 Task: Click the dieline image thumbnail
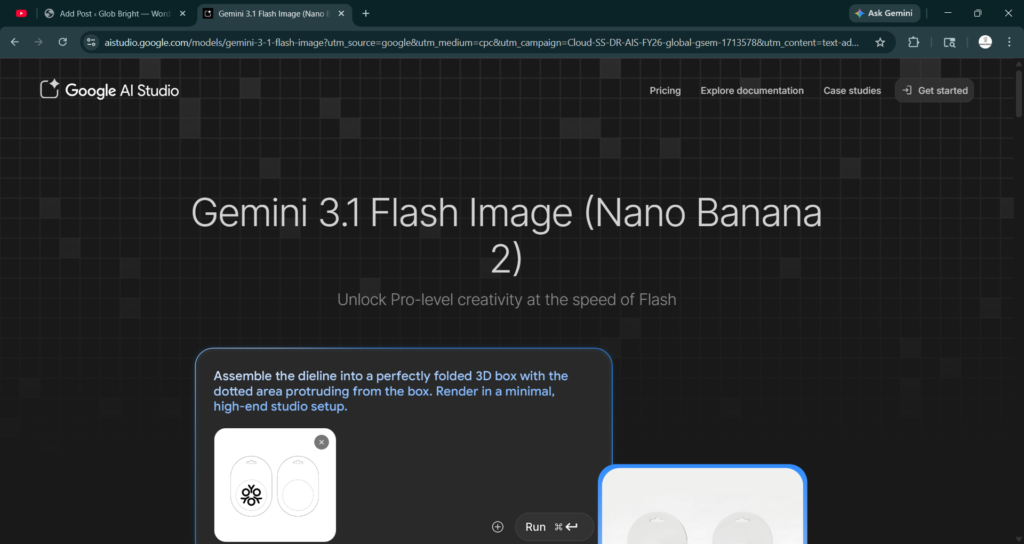[275, 487]
